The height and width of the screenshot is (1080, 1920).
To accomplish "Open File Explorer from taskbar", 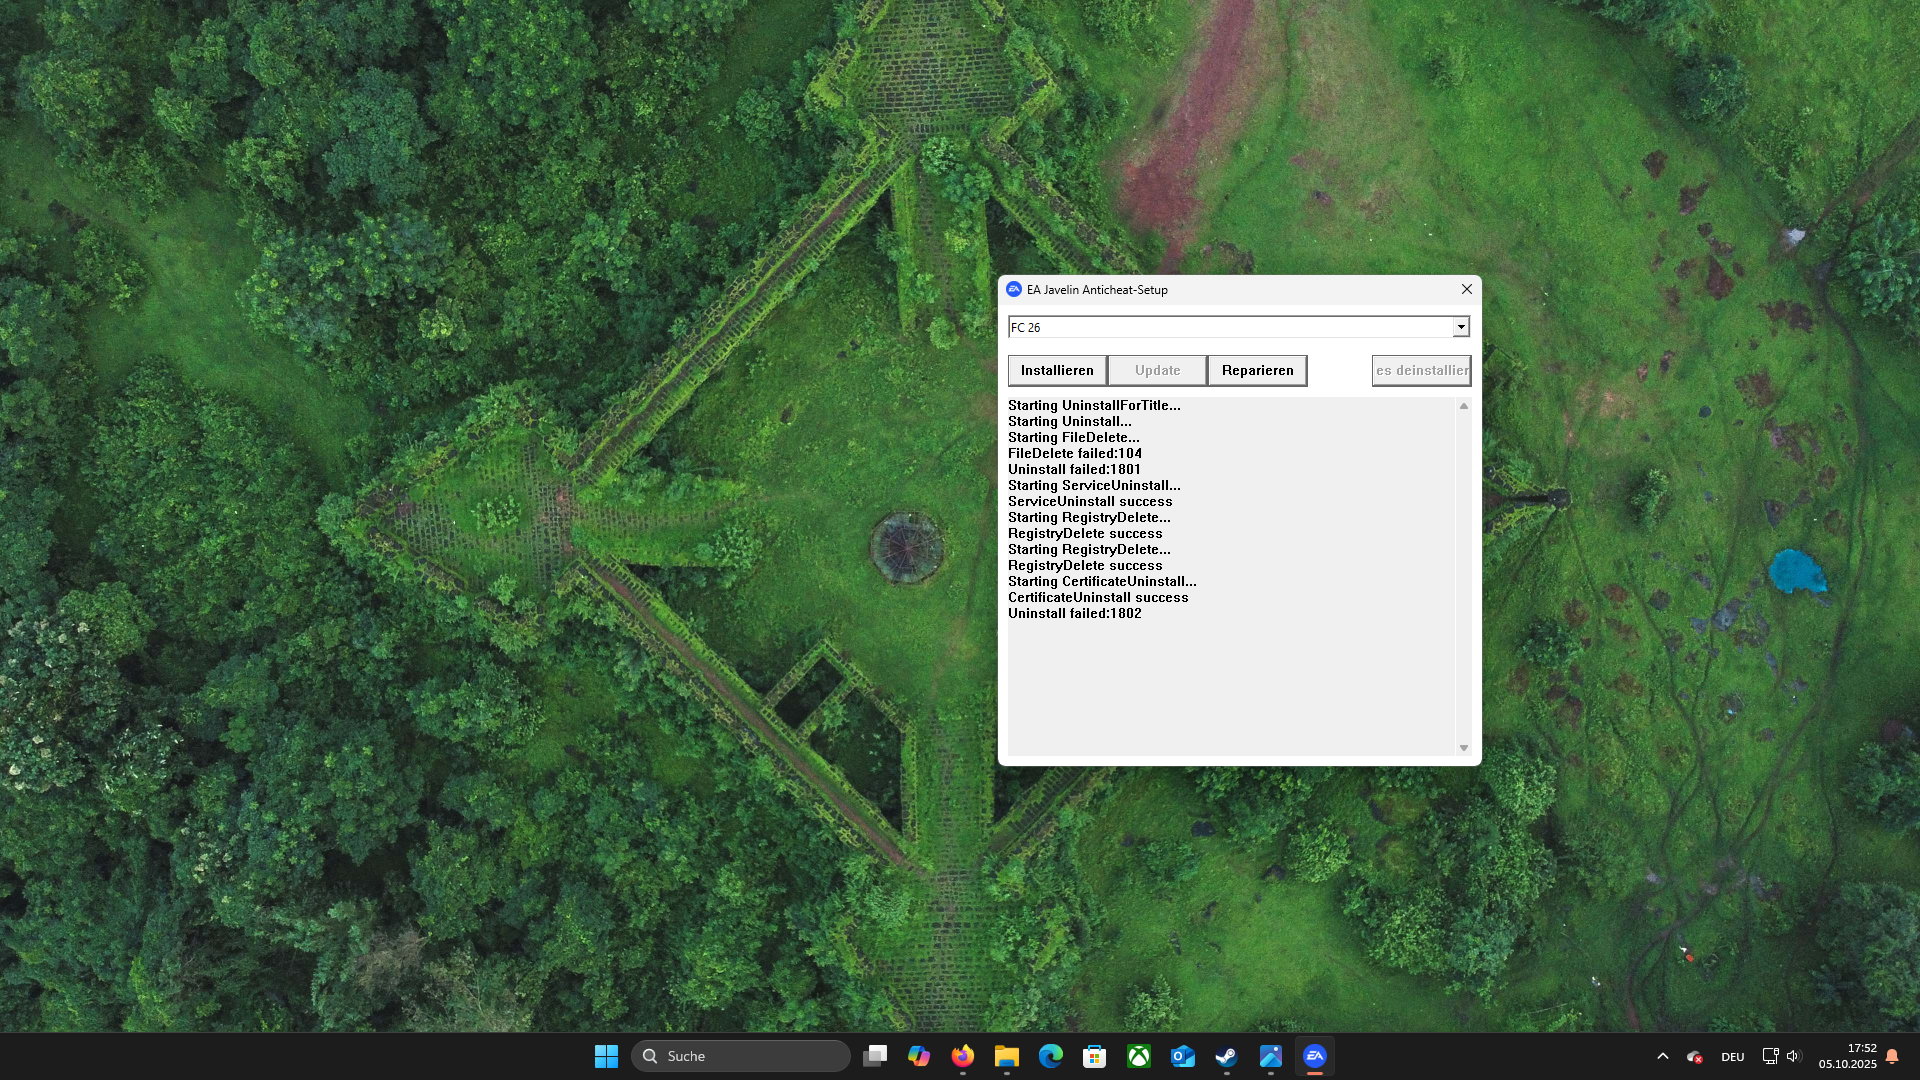I will point(1007,1056).
